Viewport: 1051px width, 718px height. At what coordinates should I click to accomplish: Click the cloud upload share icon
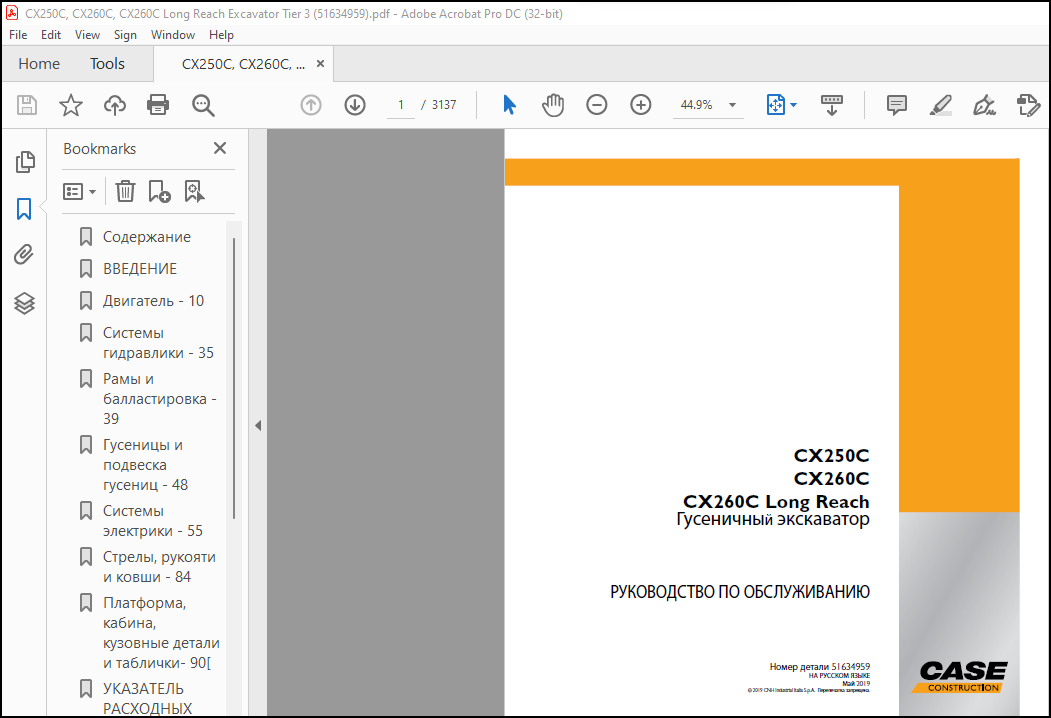click(x=115, y=105)
